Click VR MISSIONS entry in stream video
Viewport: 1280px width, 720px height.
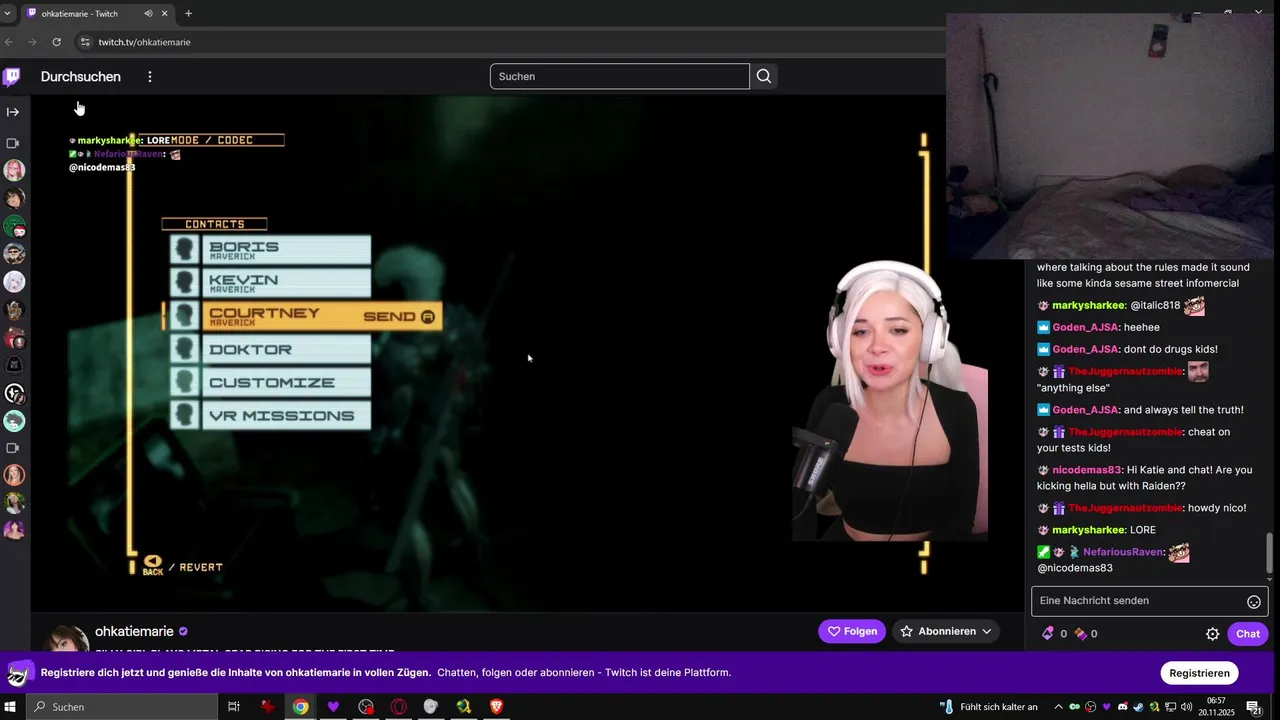click(271, 415)
